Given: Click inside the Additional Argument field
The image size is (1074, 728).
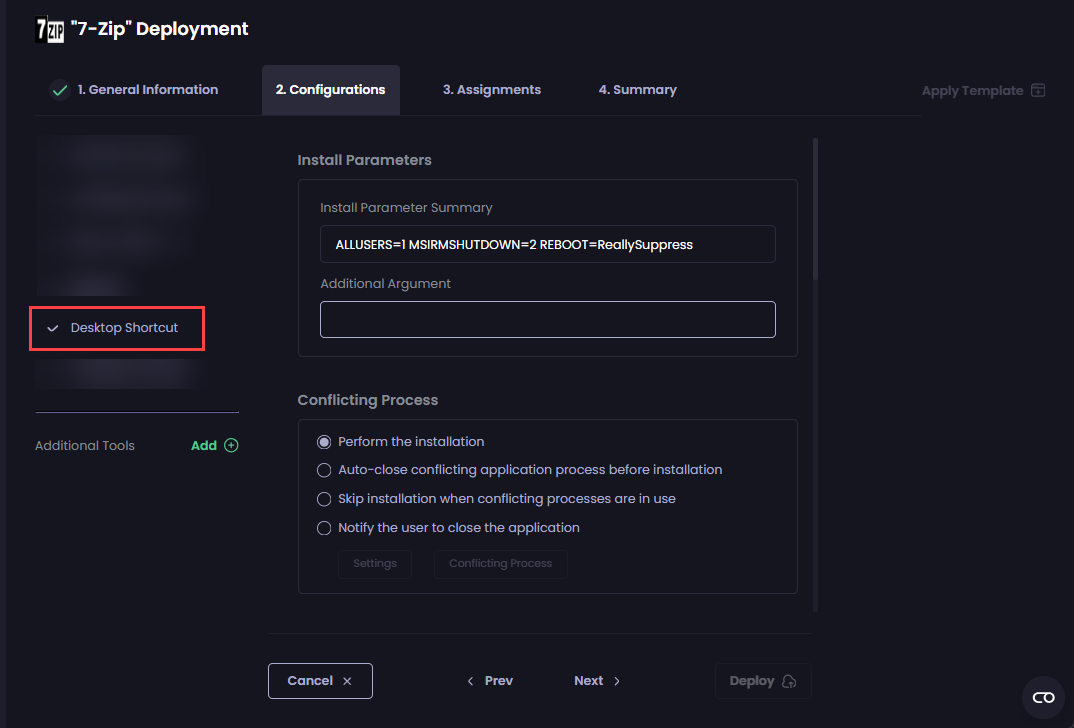Looking at the screenshot, I should 547,319.
